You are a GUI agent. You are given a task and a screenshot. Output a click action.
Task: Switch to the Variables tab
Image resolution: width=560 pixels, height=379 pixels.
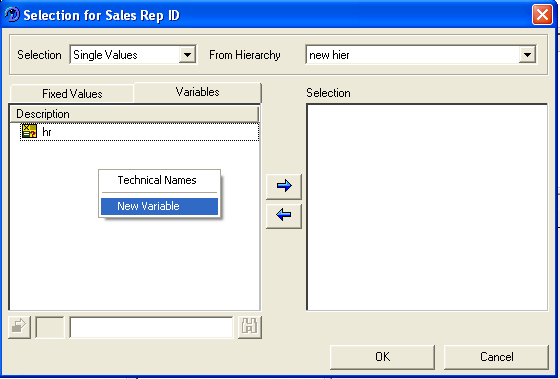coord(198,92)
